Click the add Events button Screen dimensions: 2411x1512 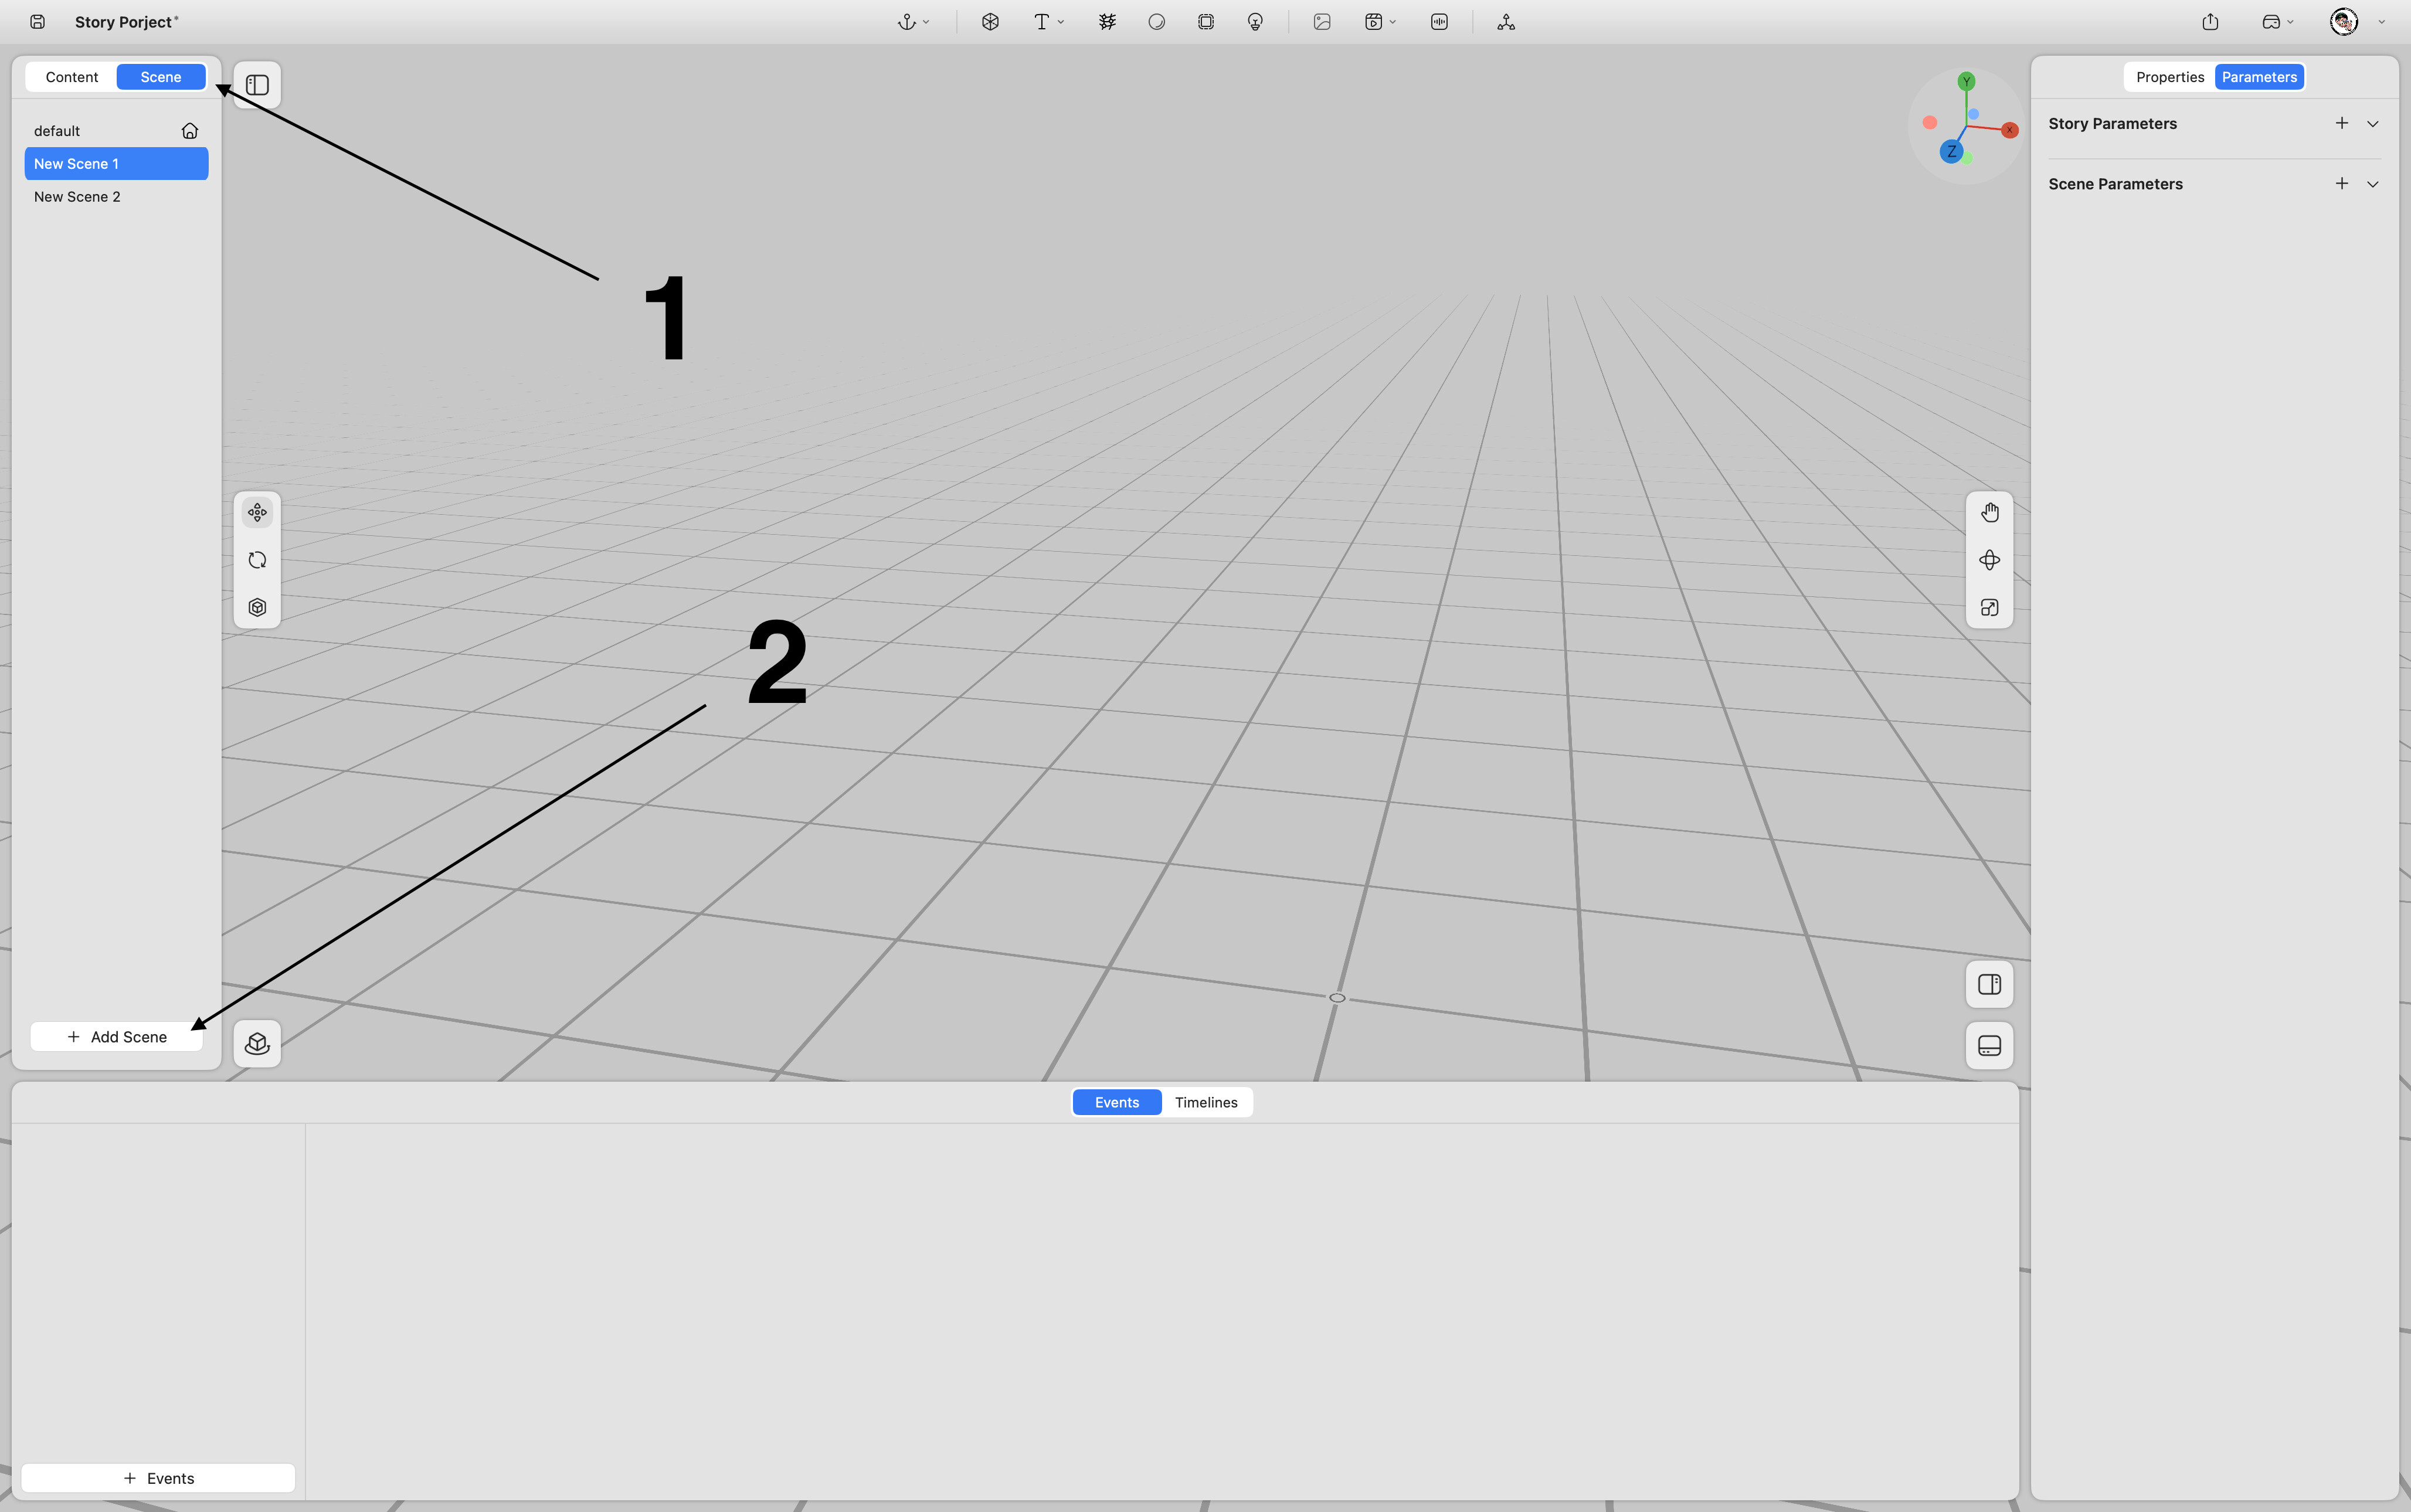pos(158,1478)
